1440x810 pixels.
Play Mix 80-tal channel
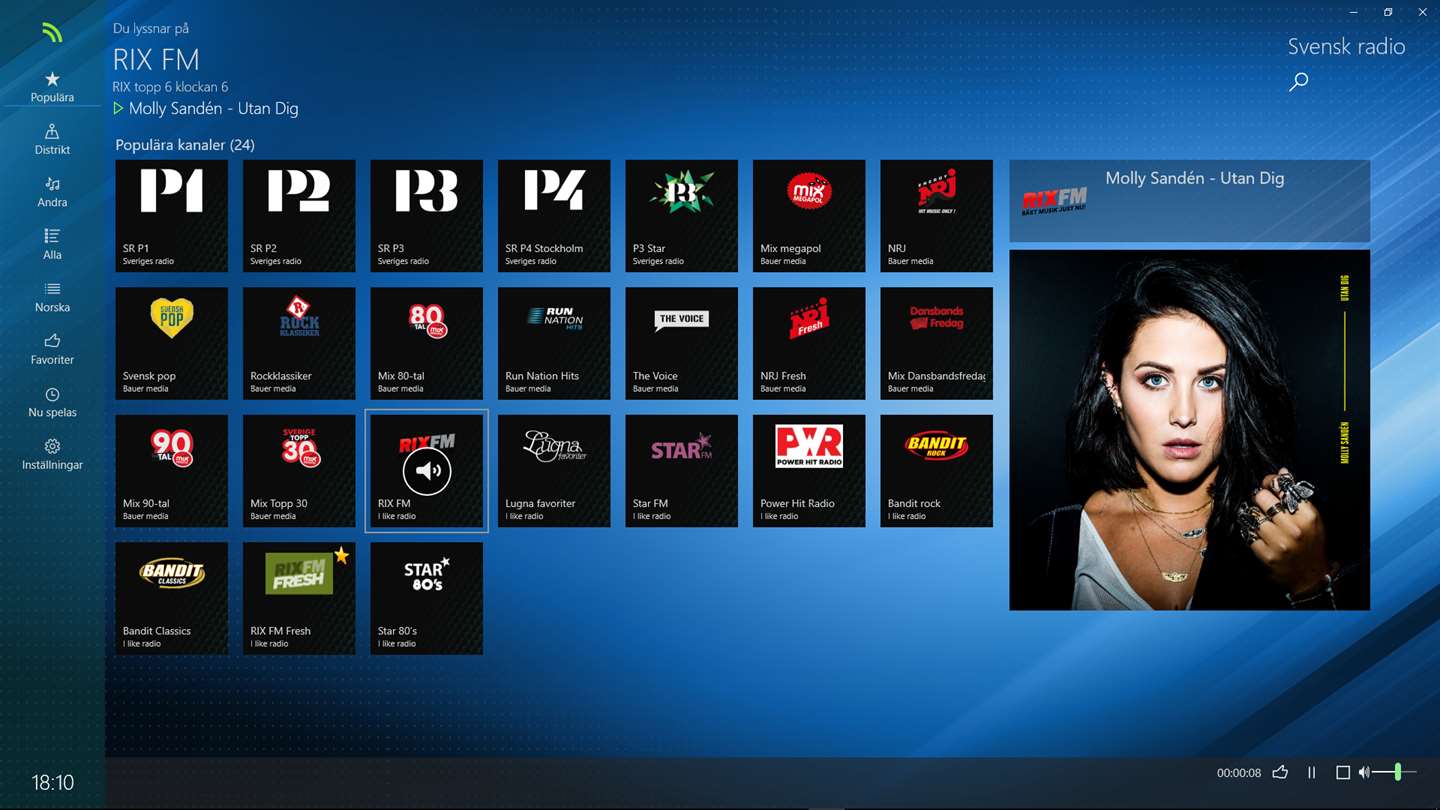(426, 344)
